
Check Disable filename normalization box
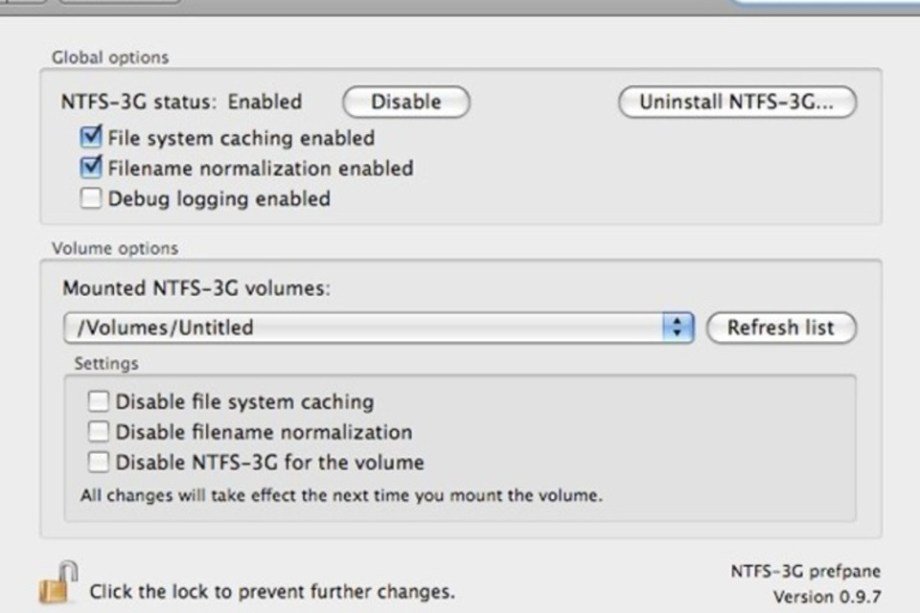click(98, 432)
